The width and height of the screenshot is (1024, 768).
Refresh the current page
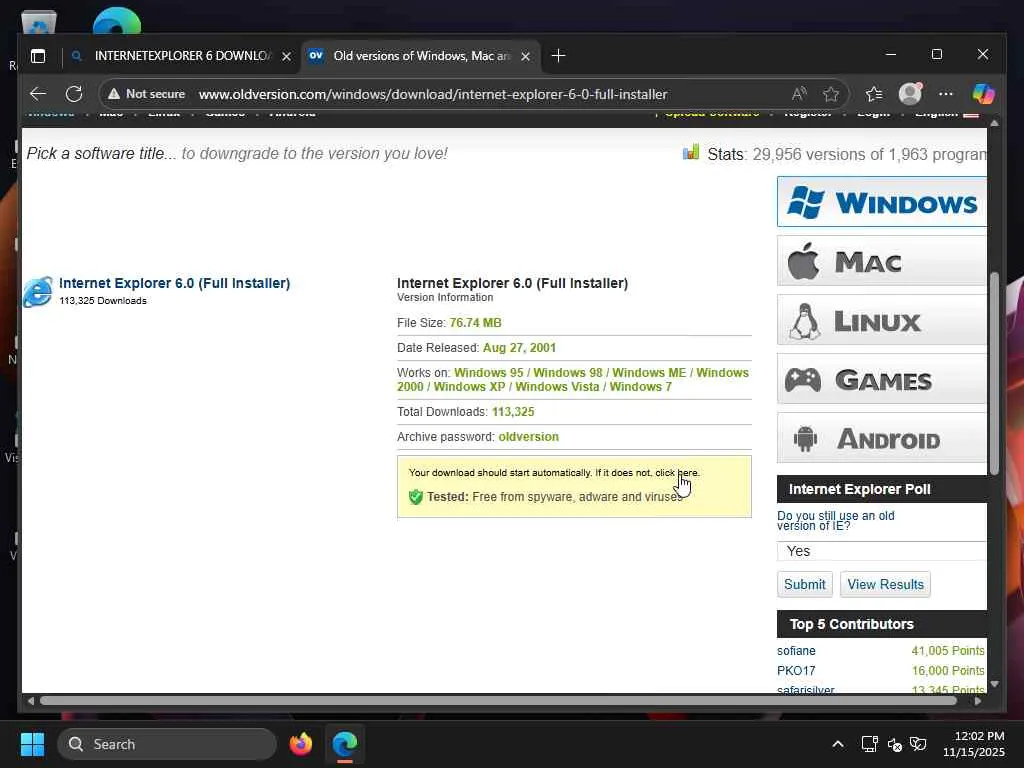point(74,94)
